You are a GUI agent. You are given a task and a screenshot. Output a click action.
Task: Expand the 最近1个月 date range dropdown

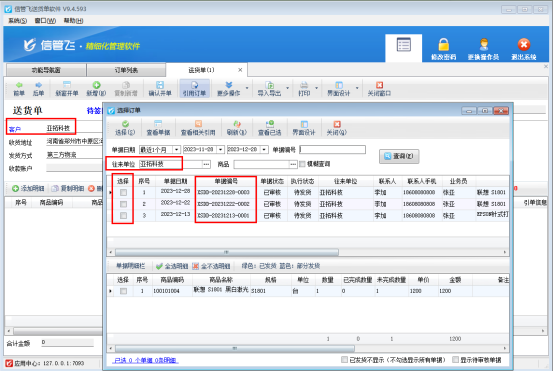(x=176, y=150)
